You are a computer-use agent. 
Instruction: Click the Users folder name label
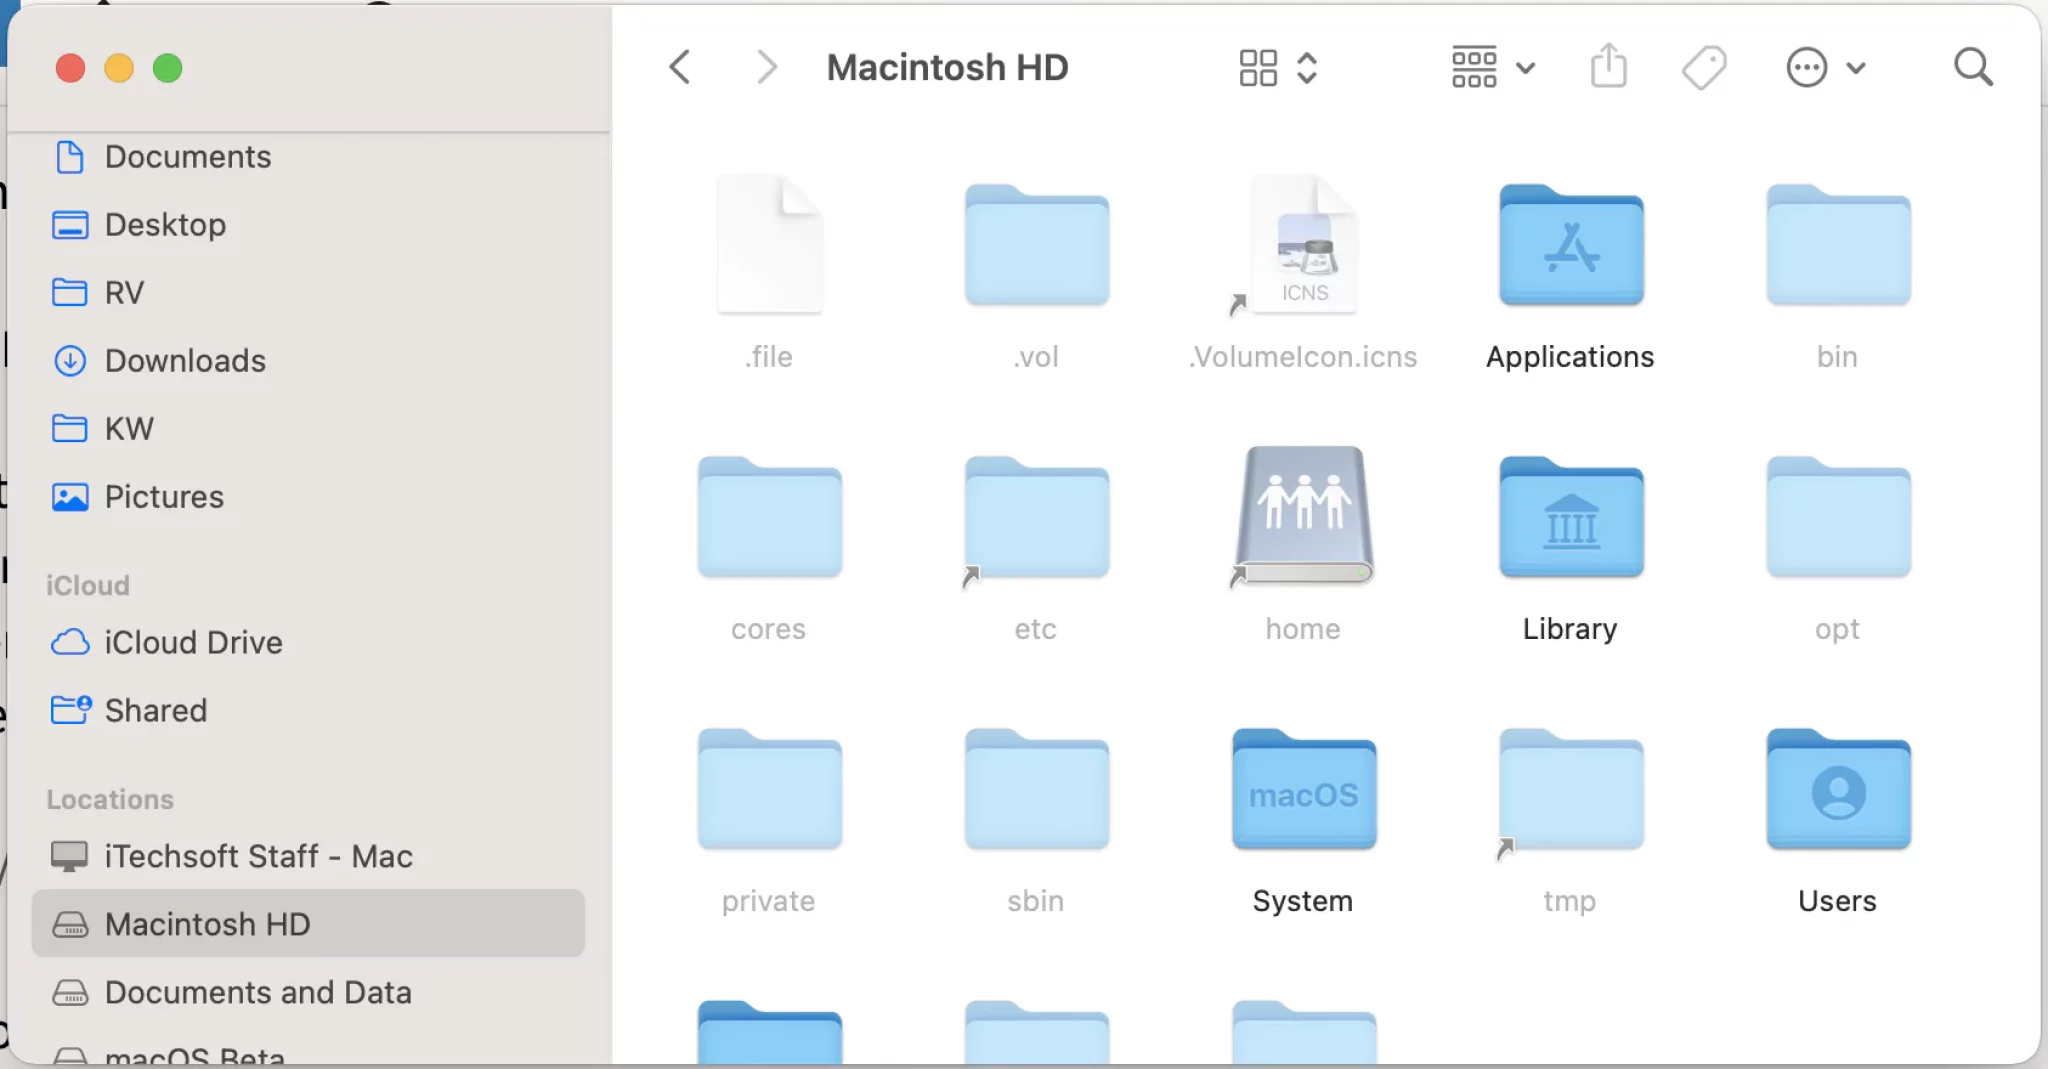coord(1837,901)
